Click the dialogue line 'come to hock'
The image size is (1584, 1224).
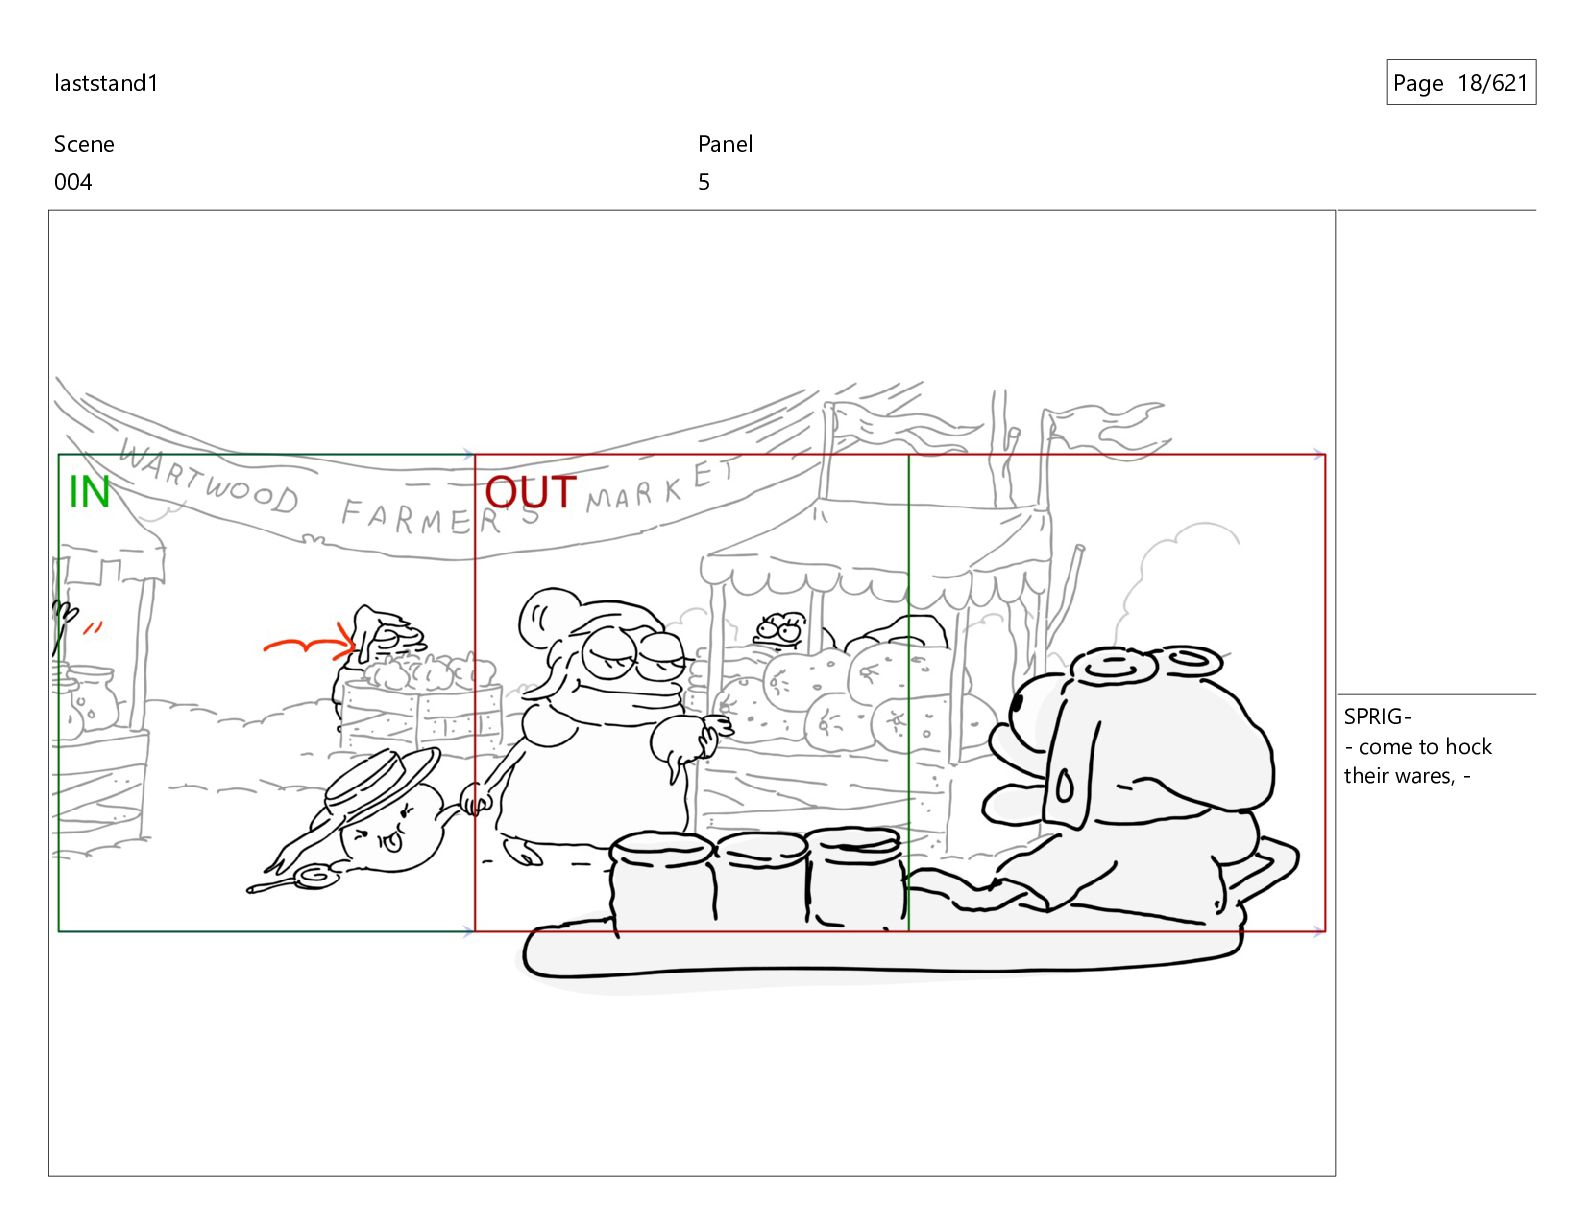(x=1425, y=747)
